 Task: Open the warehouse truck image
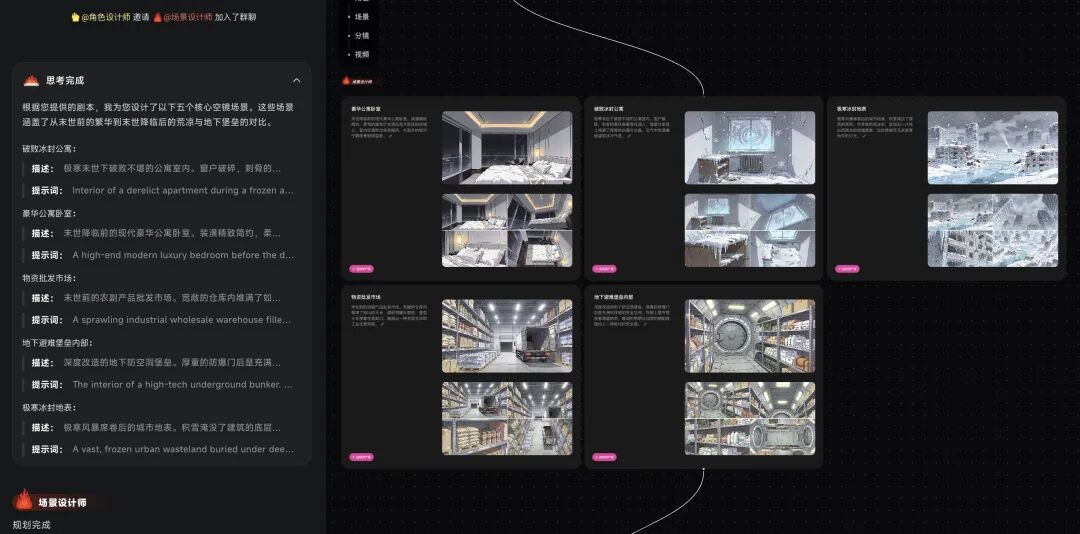507,336
